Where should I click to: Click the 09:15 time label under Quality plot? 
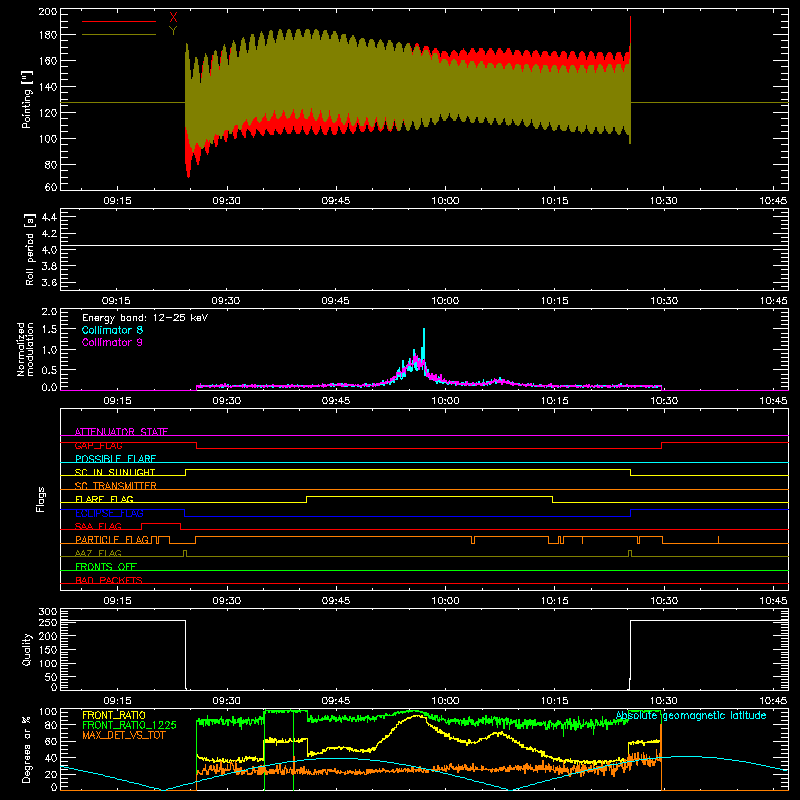pos(117,701)
